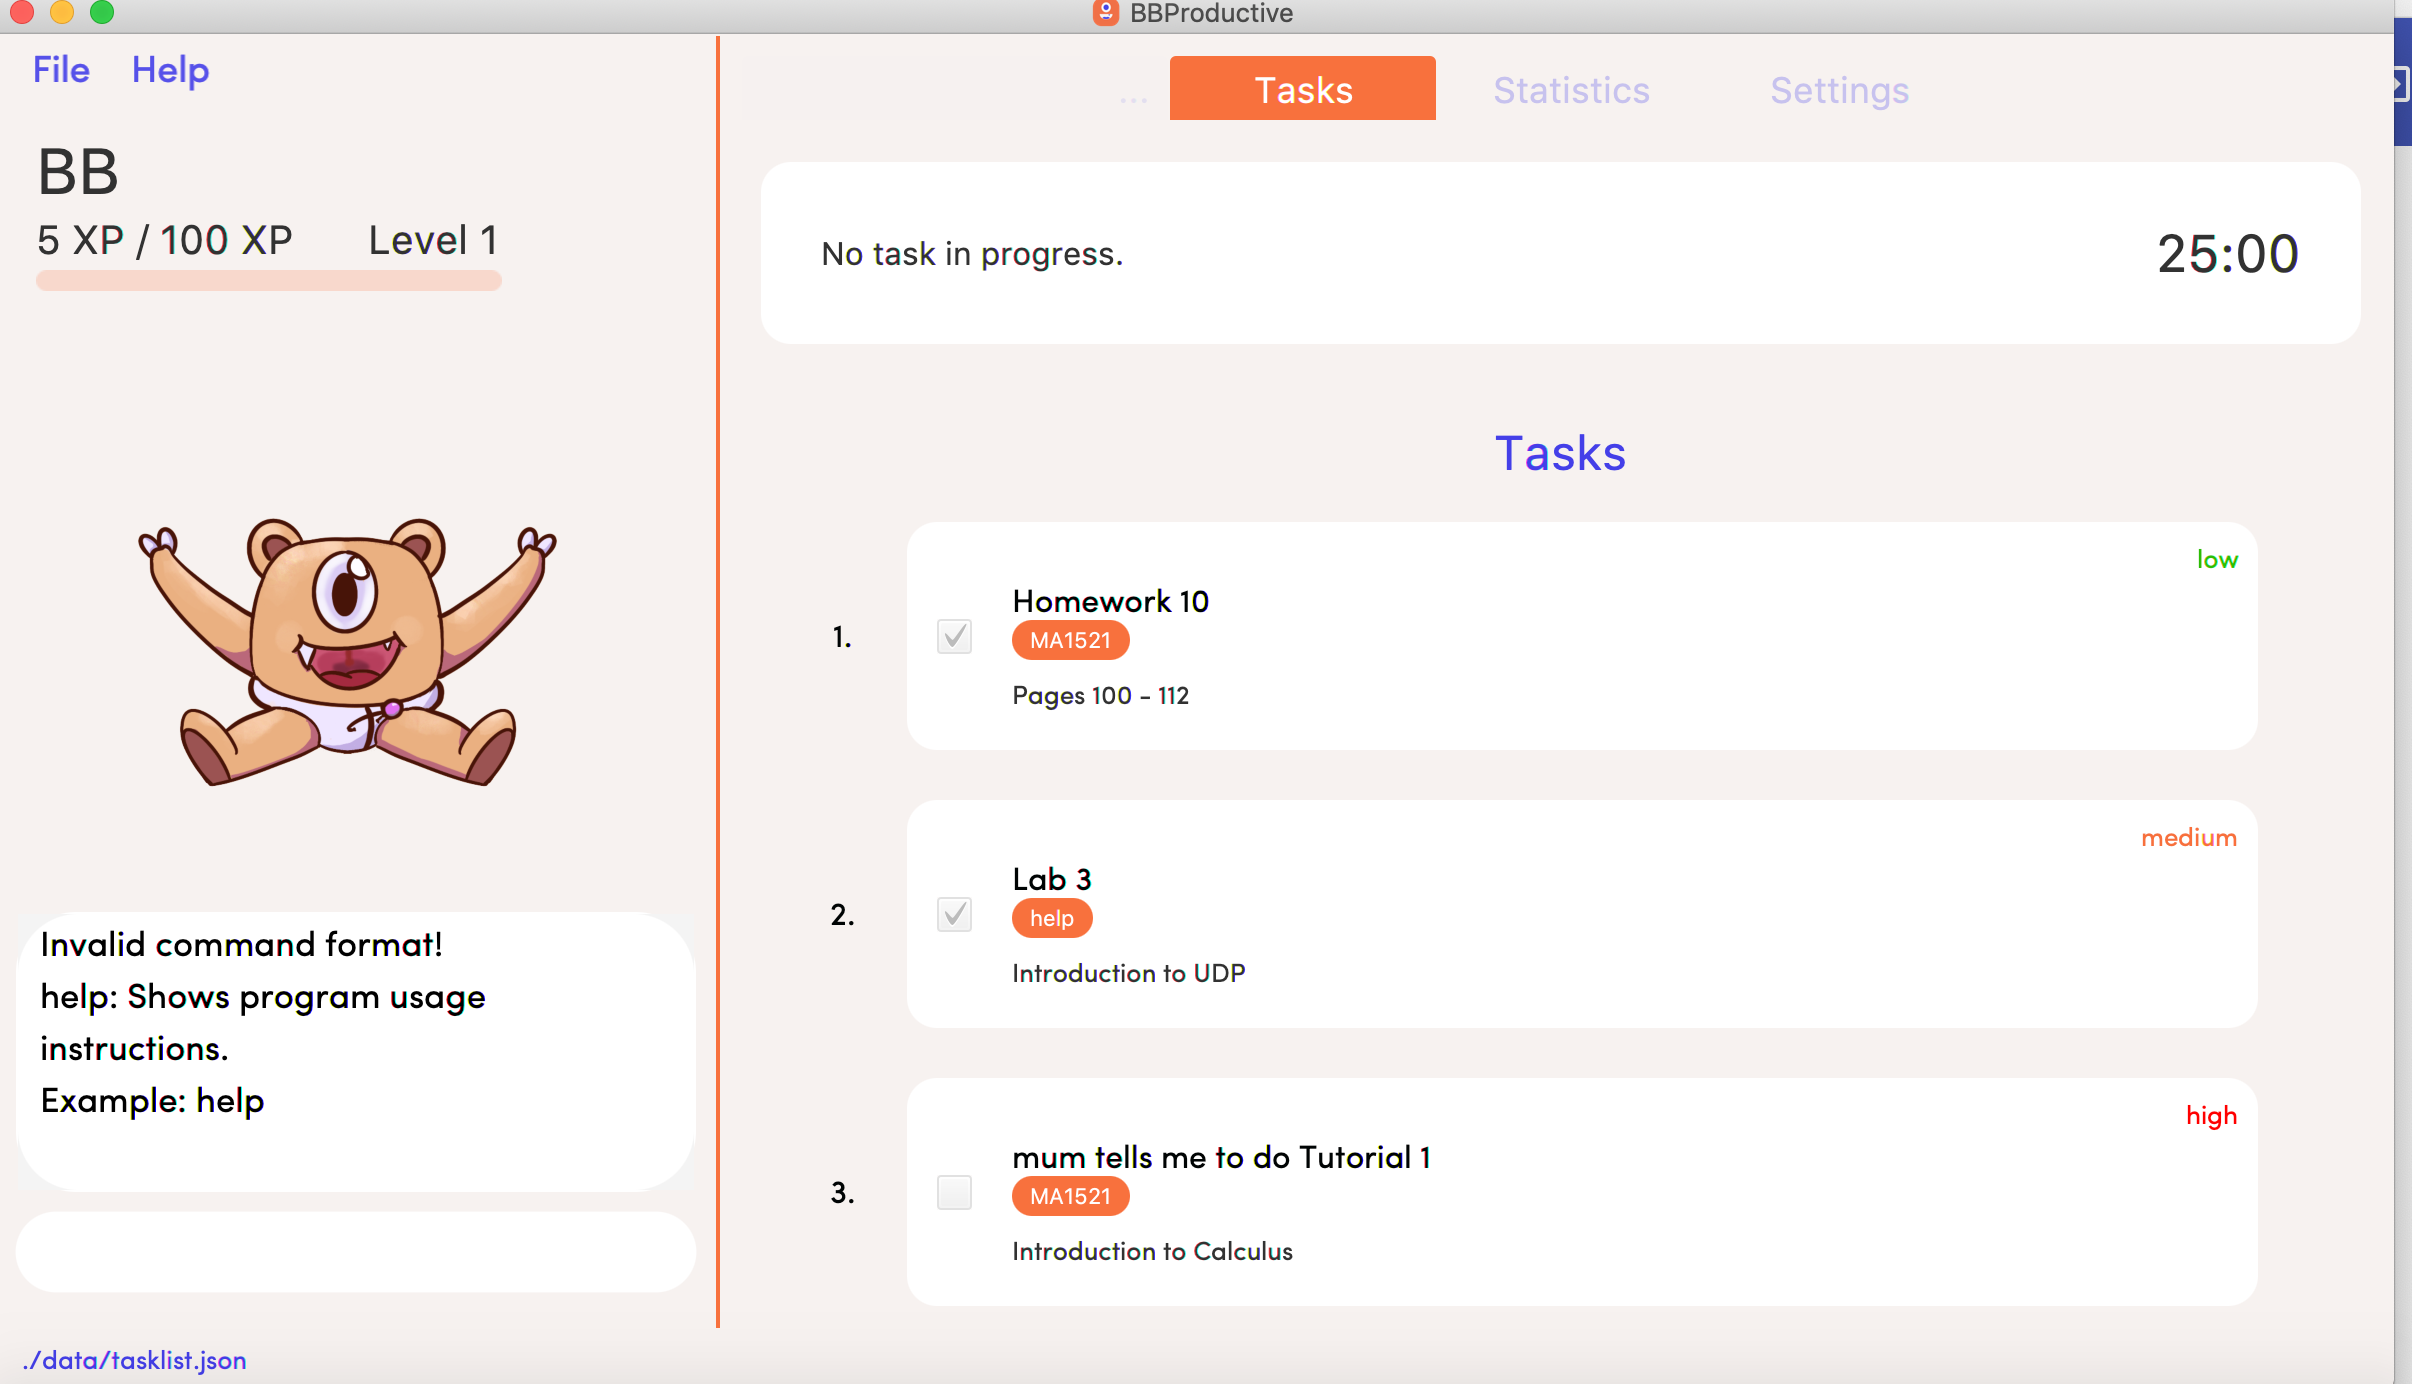Open the File menu

61,70
